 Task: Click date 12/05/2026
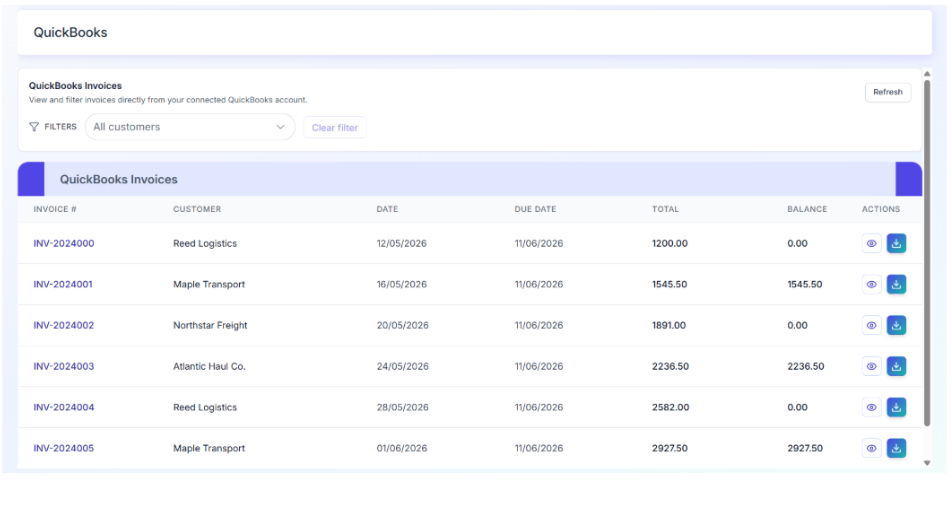pyautogui.click(x=401, y=243)
